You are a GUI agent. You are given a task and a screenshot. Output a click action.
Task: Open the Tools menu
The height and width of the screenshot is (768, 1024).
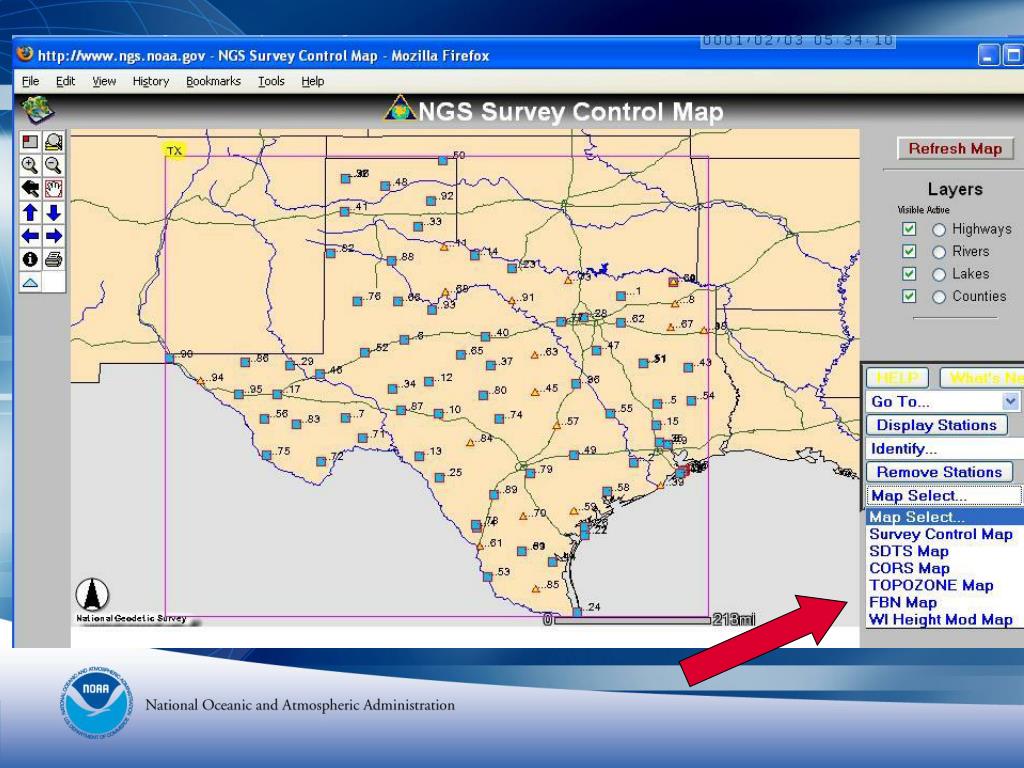[271, 81]
